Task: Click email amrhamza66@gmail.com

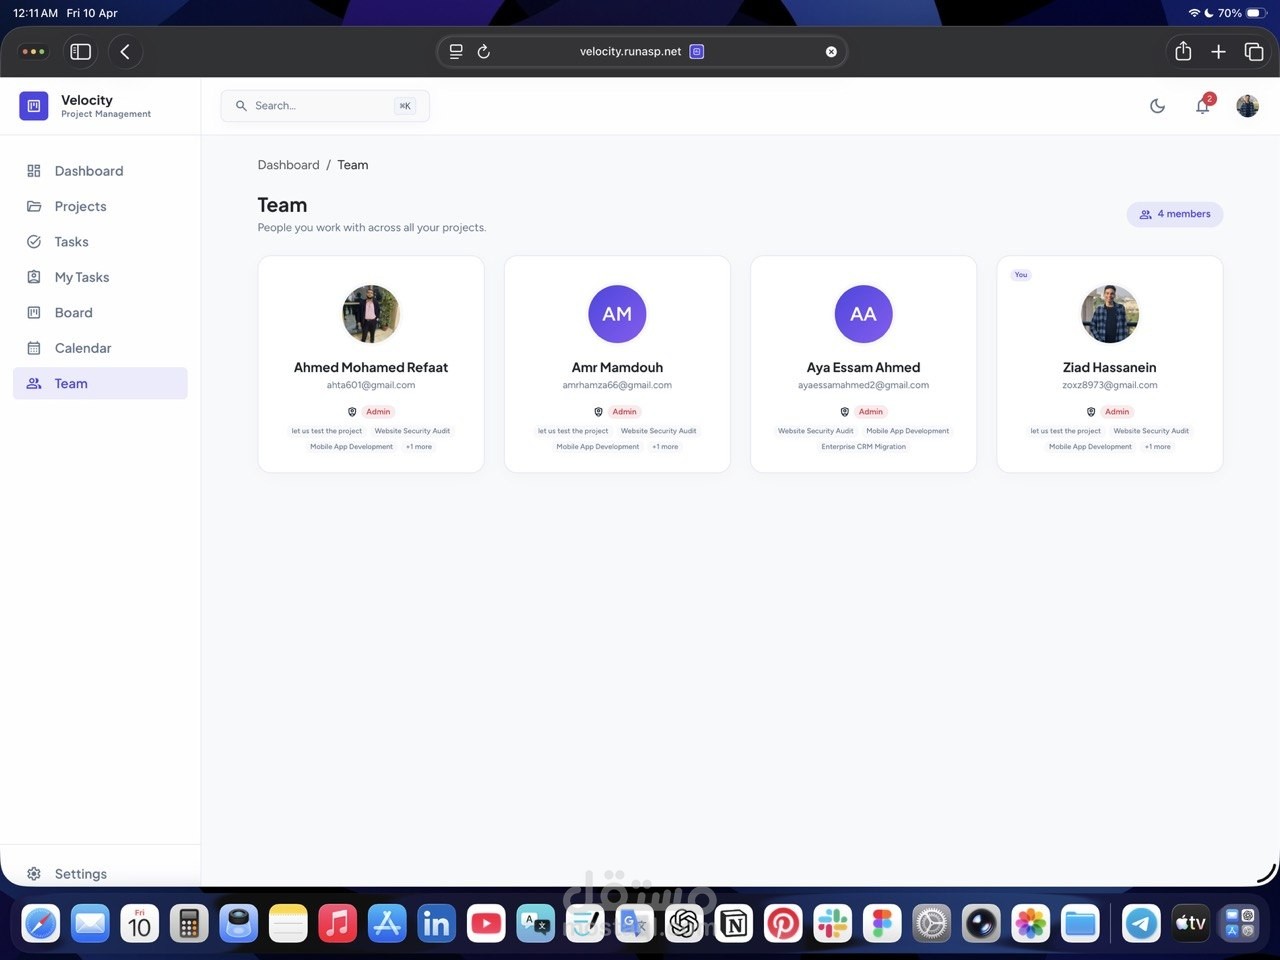Action: 617,385
